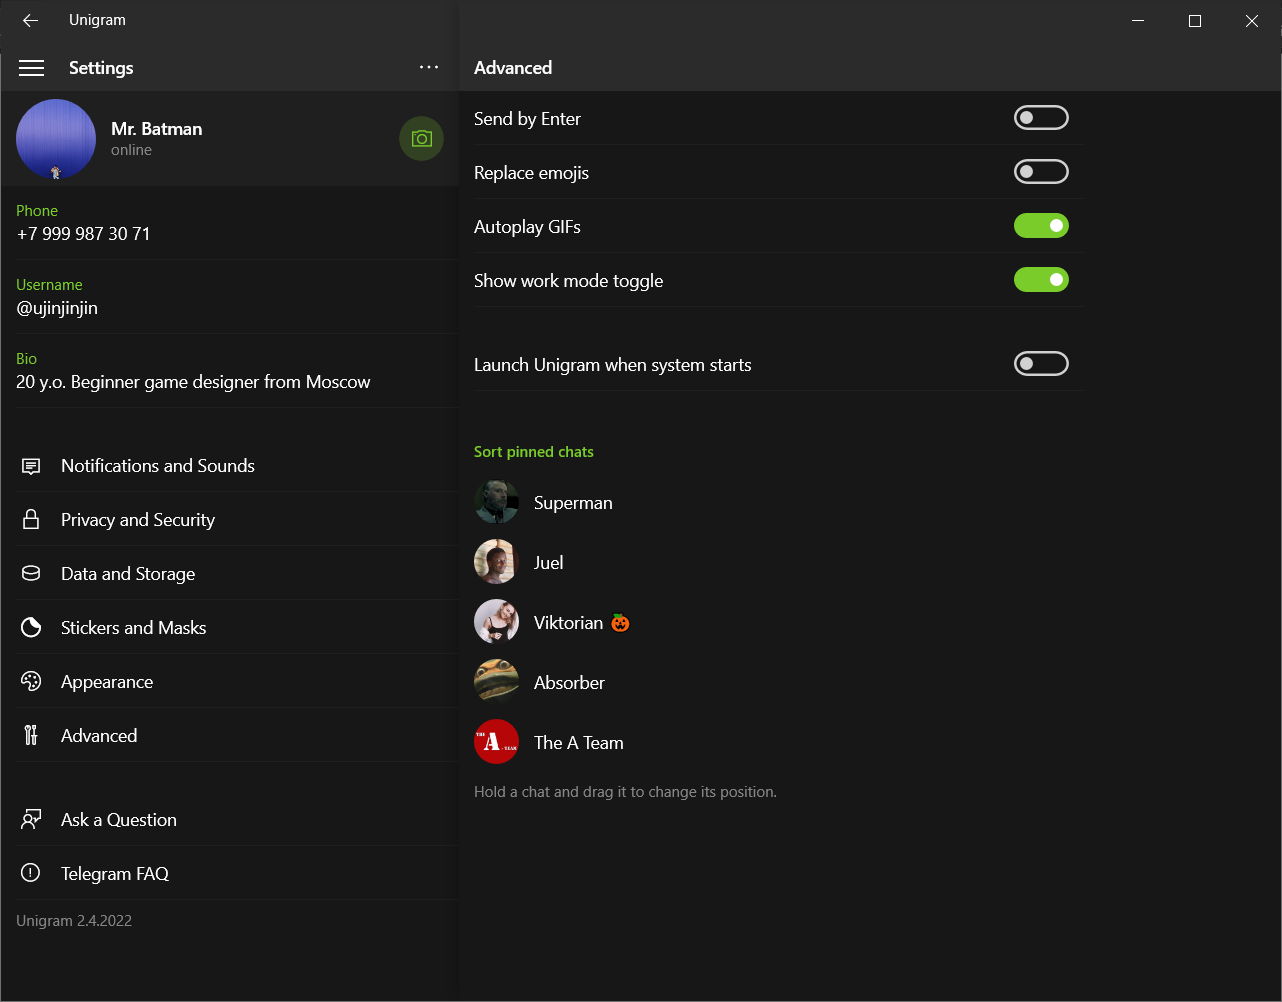The image size is (1282, 1002).
Task: Click the pumpkin emoji next to Viktorian
Action: point(620,623)
